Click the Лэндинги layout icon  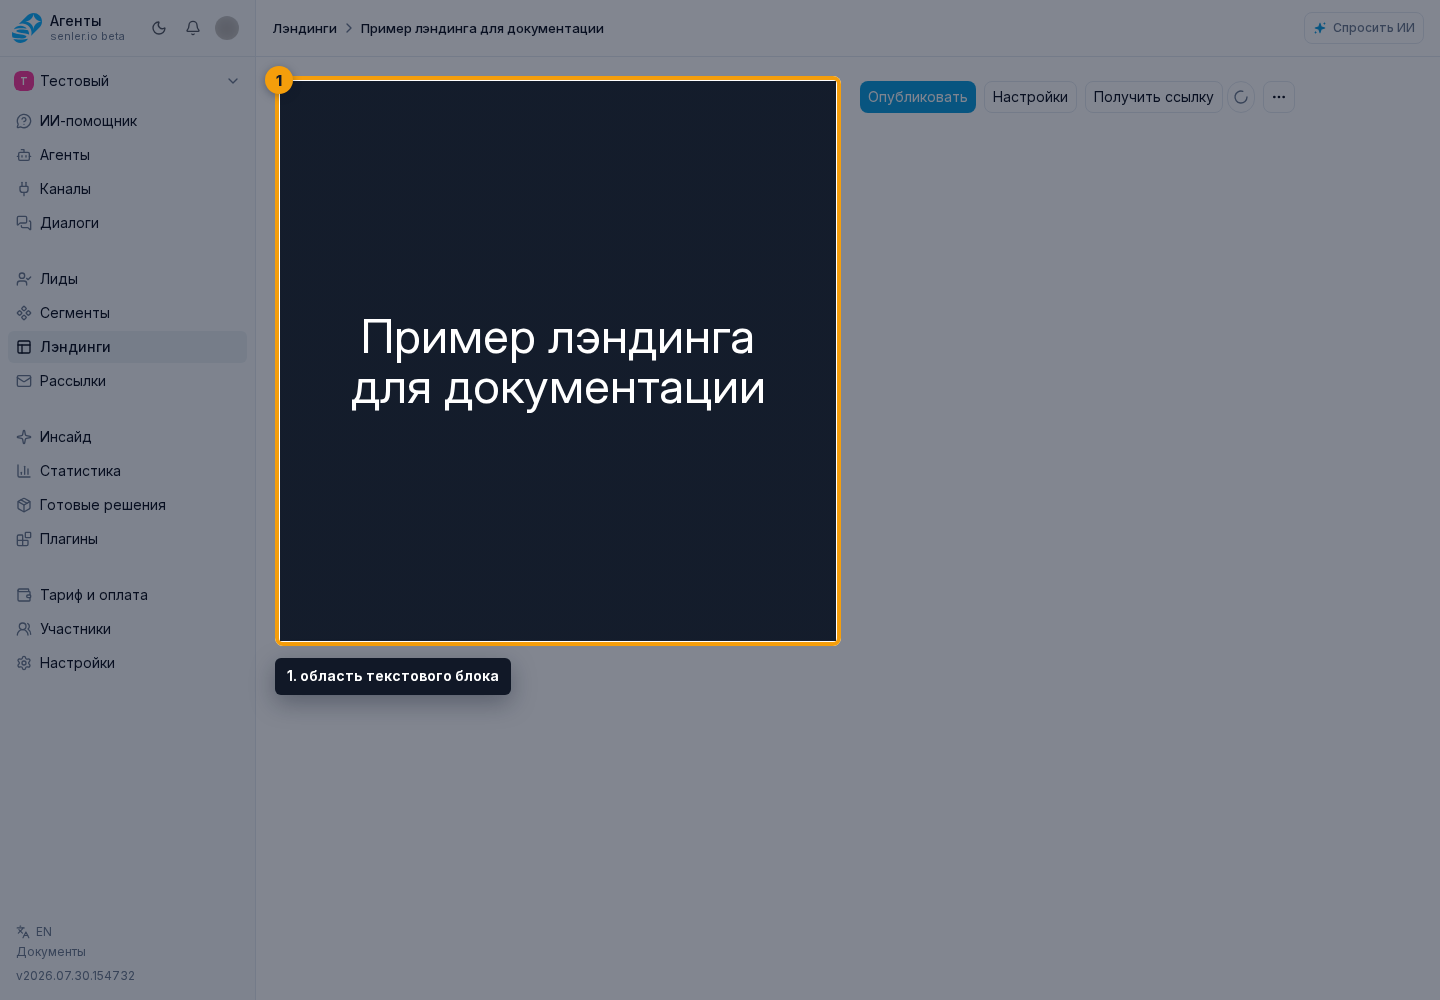tap(24, 347)
